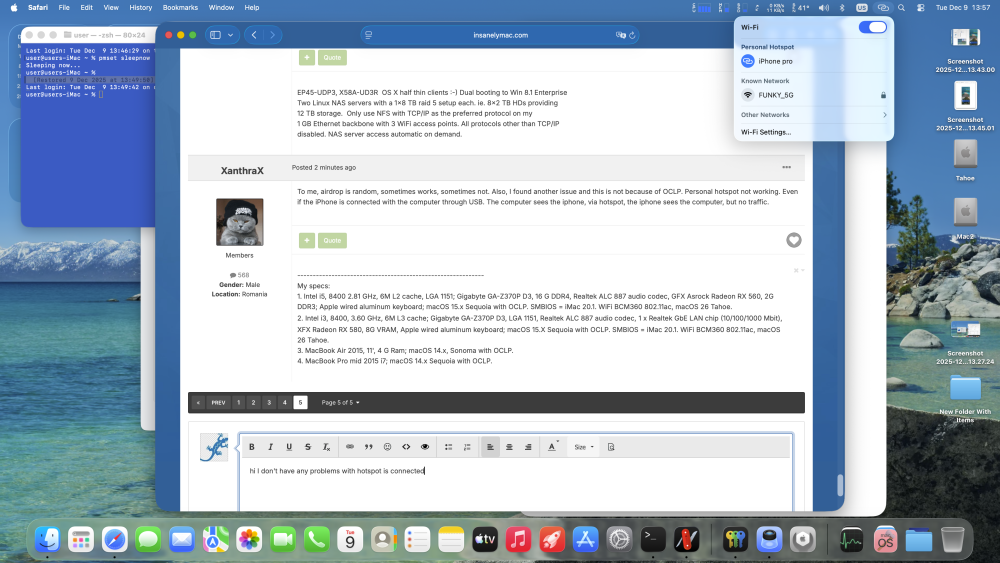Multiquote the top post with the plus button
This screenshot has height=563, width=1000.
[307, 57]
